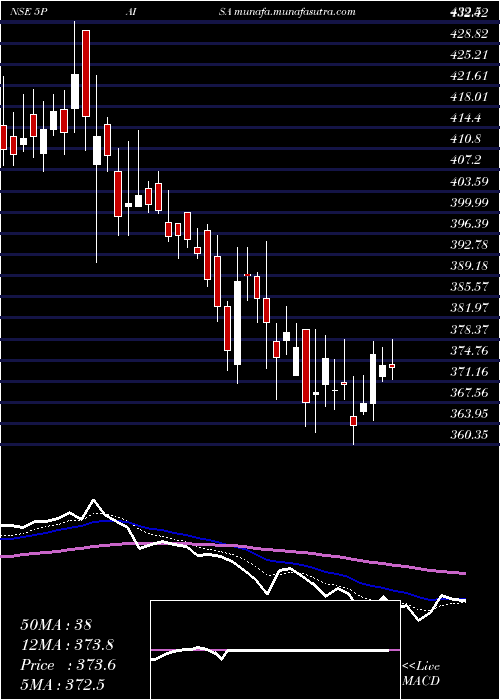Click the 385.57 price axis label
The image size is (500, 700).
468,287
